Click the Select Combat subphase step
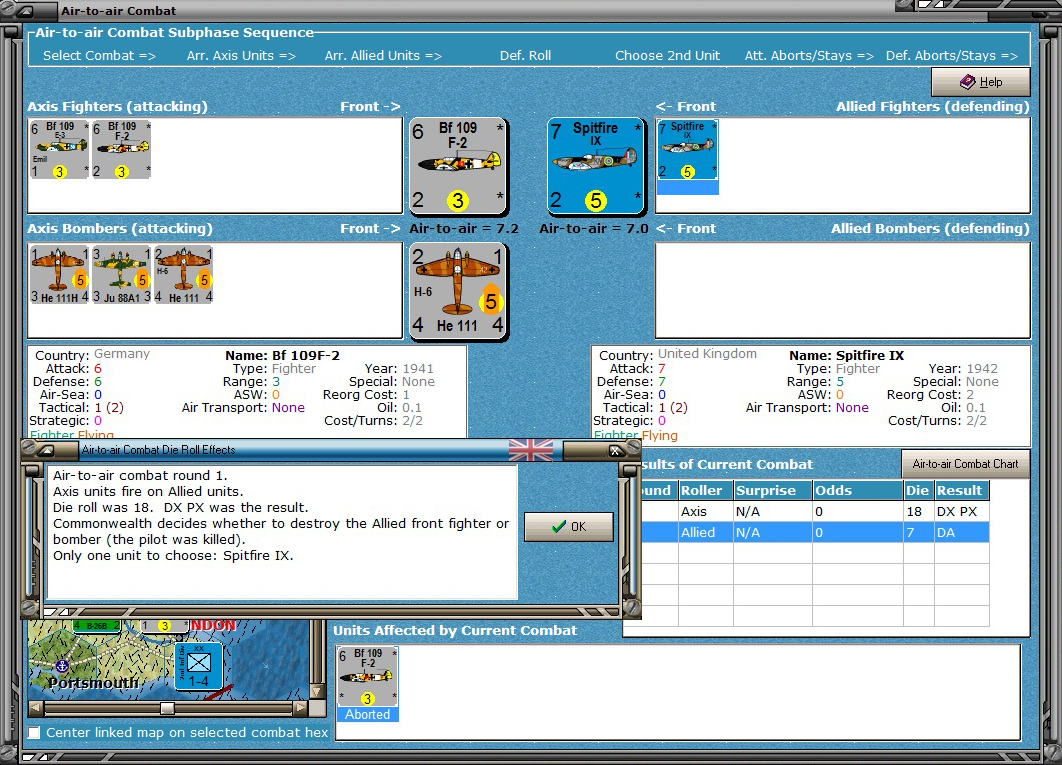This screenshot has width=1062, height=765. [99, 56]
